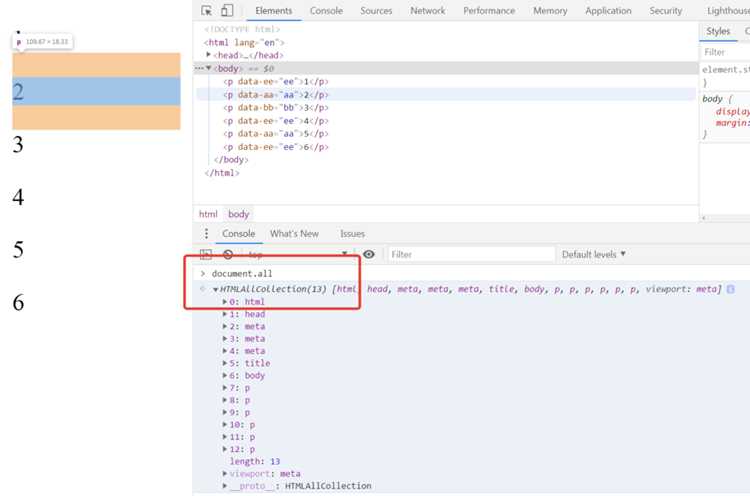Image resolution: width=750 pixels, height=496 pixels.
Task: Select the html lang="en" DOM line
Action: (244, 43)
